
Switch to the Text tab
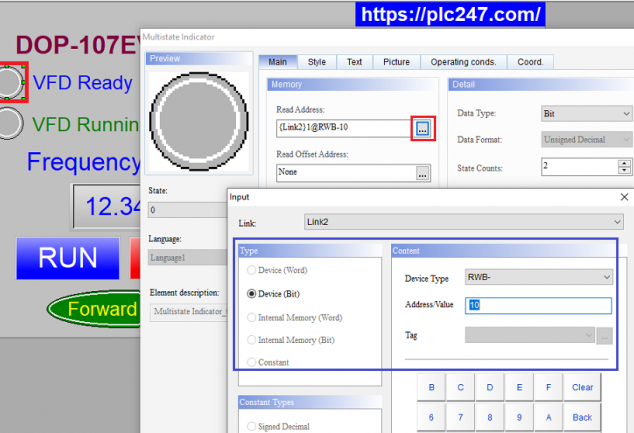(x=354, y=62)
